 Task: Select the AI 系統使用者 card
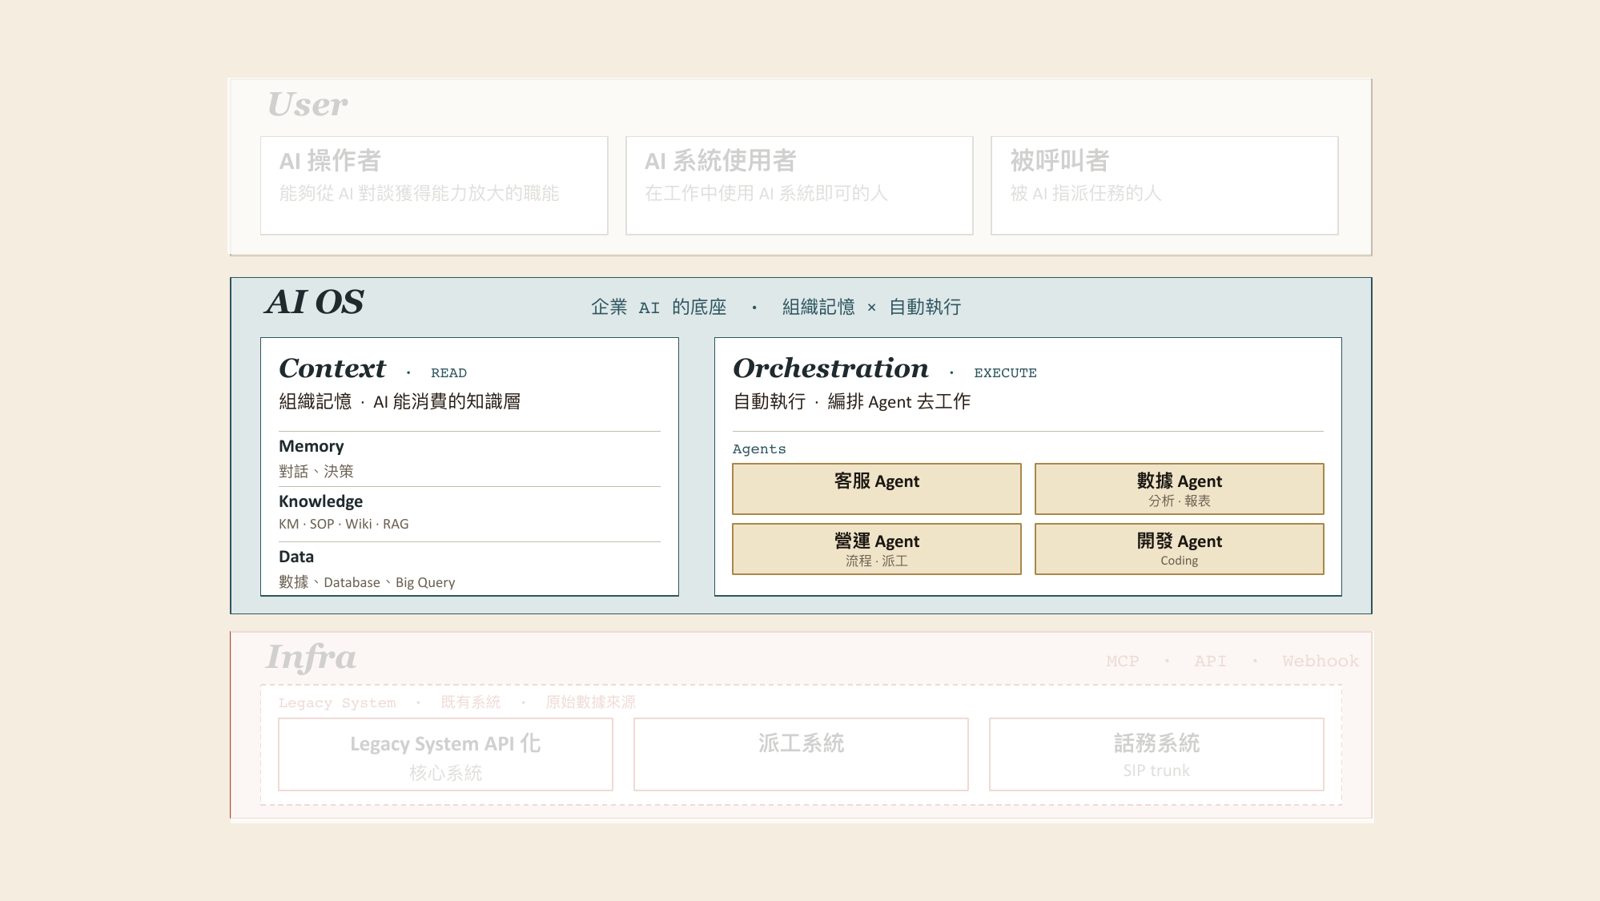point(799,186)
